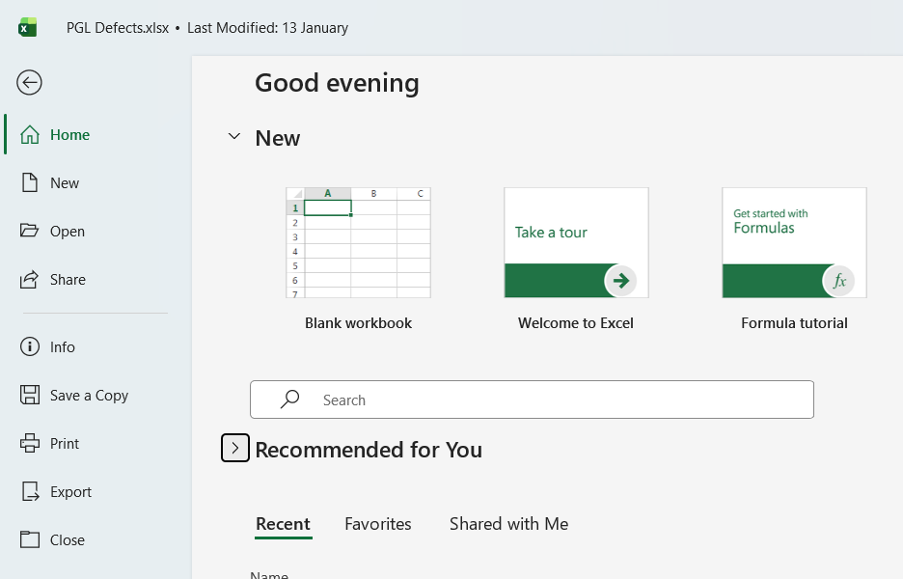Click the Share option in sidebar

[x=66, y=279]
